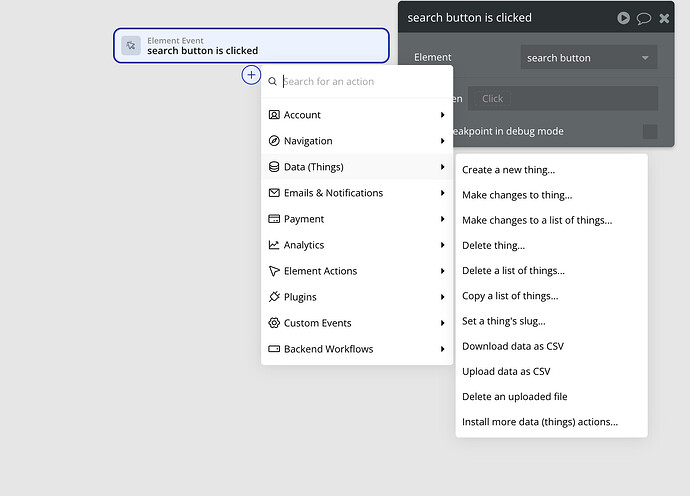Expand the Analytics submenu arrow
This screenshot has height=496, width=690.
(x=442, y=245)
